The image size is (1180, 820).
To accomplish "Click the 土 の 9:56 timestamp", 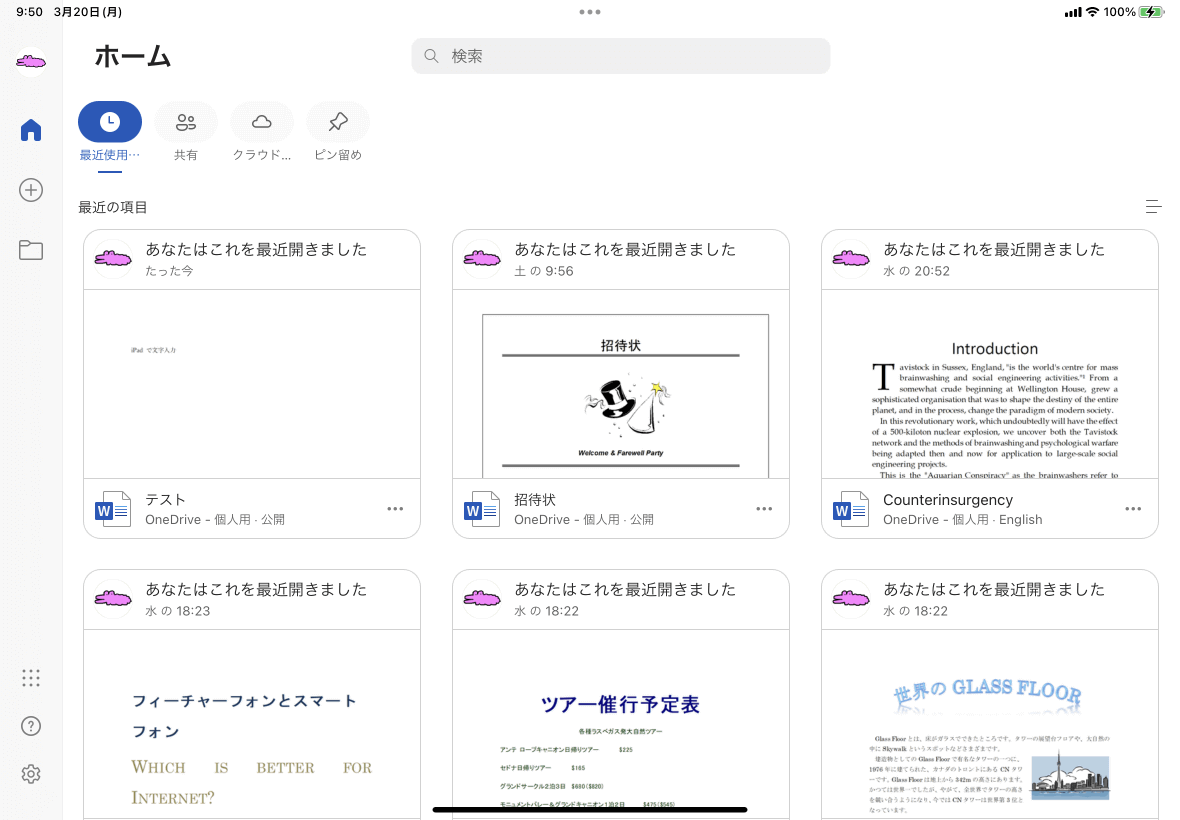I will tap(543, 271).
